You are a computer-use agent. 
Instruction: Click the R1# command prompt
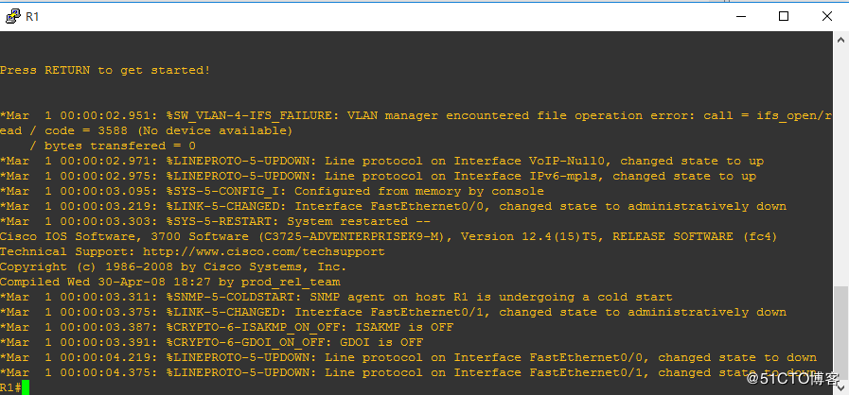click(10, 387)
